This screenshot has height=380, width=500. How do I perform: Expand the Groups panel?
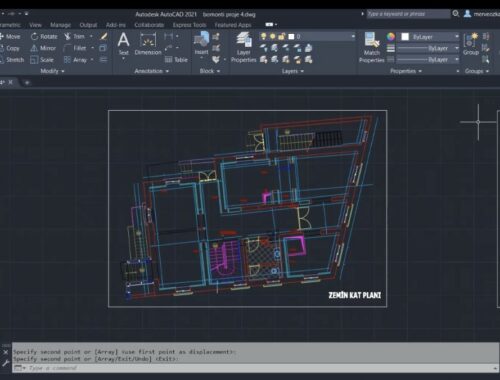(477, 71)
